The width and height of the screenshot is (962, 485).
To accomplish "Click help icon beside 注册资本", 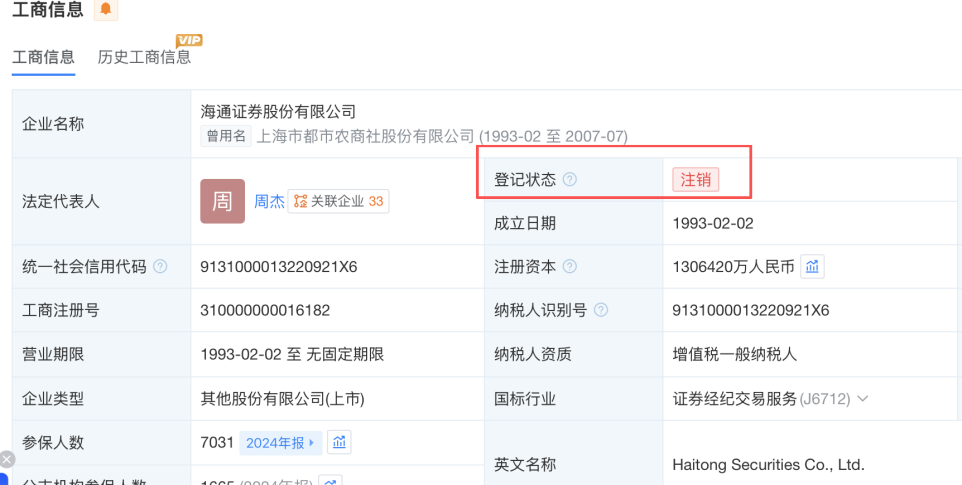I will (570, 267).
